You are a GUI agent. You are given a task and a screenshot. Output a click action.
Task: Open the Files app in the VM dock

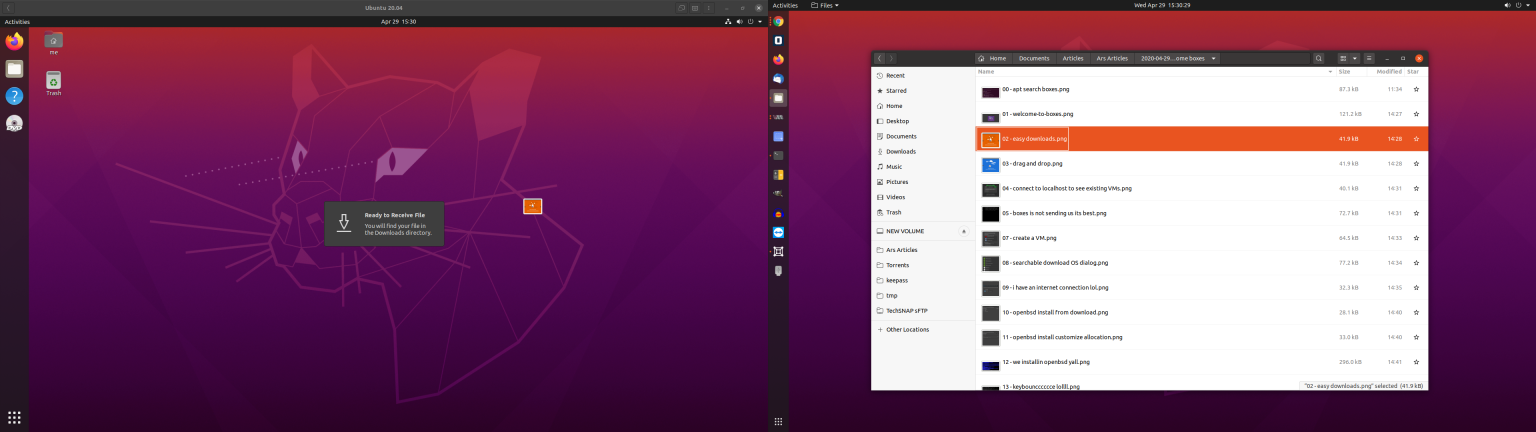[x=14, y=69]
